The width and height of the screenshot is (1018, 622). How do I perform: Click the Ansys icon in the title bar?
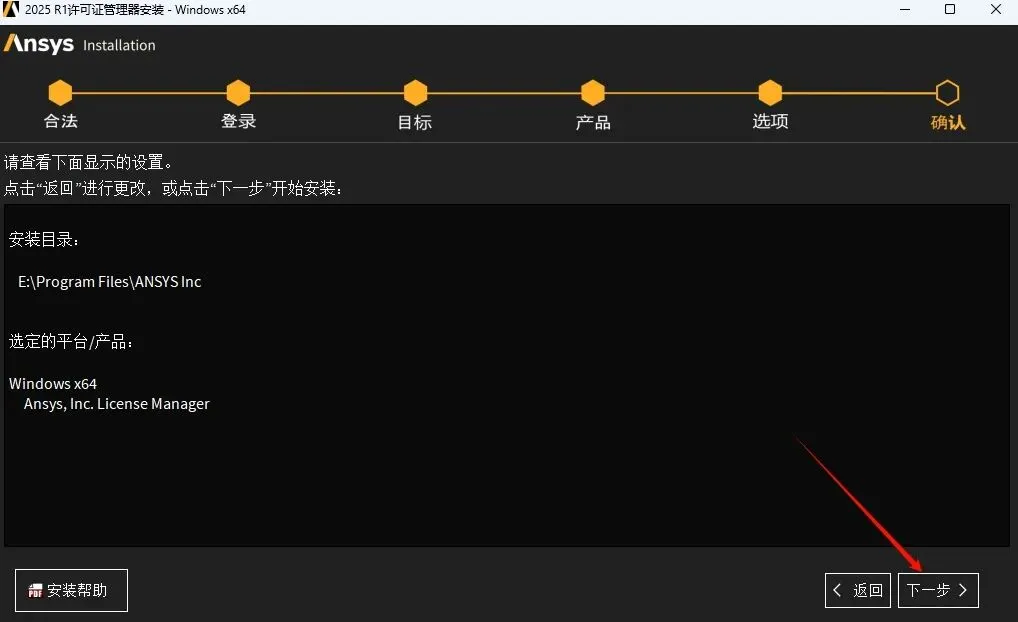[x=11, y=9]
